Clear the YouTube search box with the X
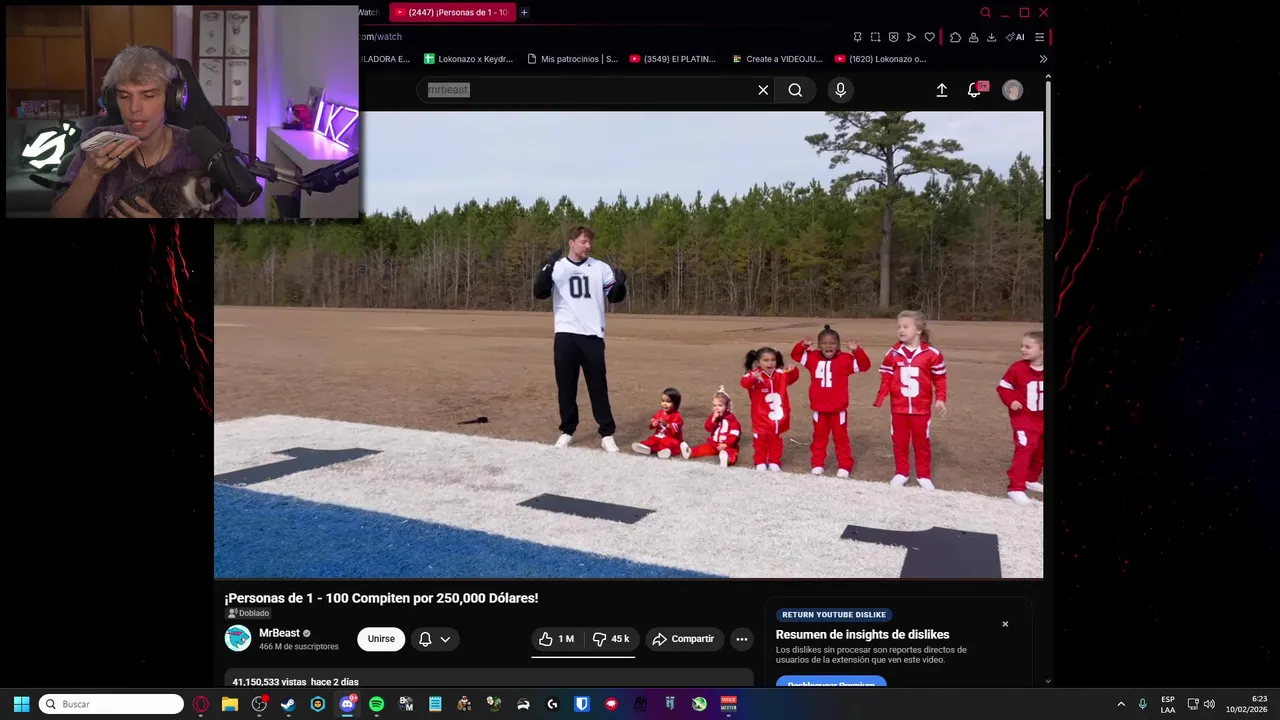 (x=763, y=90)
